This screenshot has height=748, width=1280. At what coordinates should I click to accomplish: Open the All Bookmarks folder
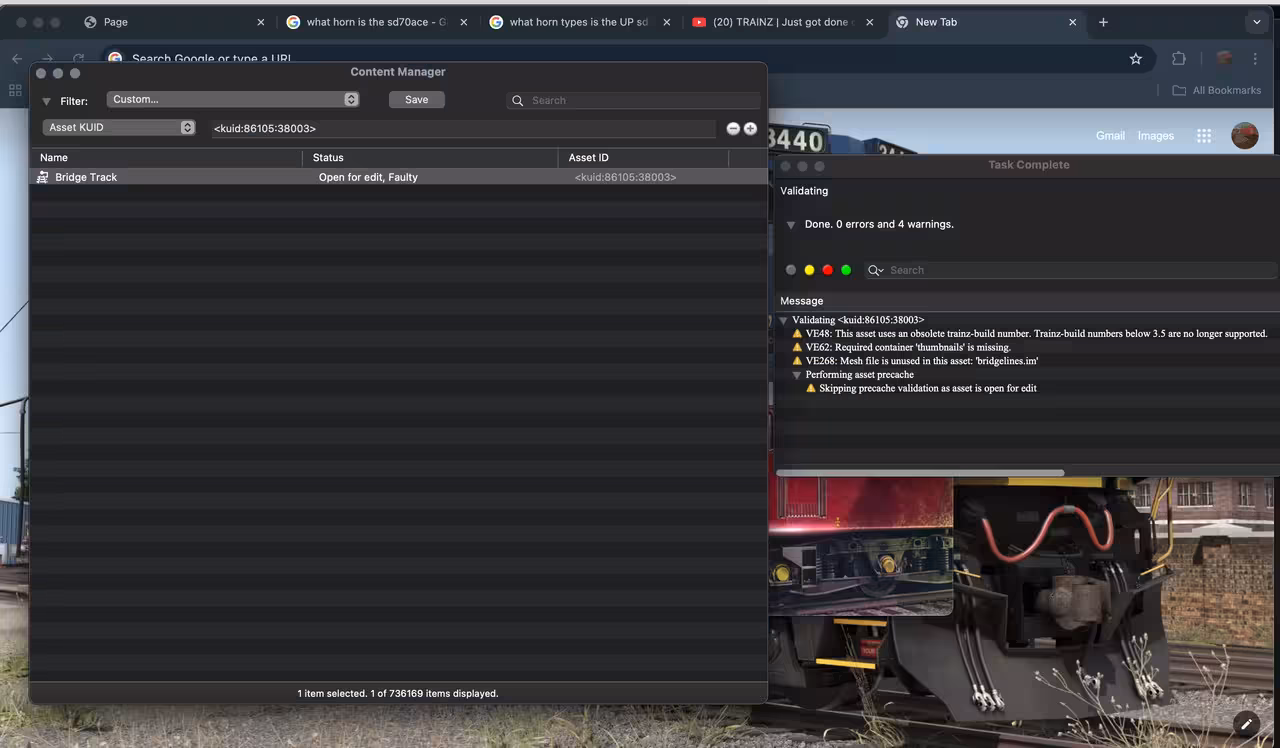[1217, 90]
